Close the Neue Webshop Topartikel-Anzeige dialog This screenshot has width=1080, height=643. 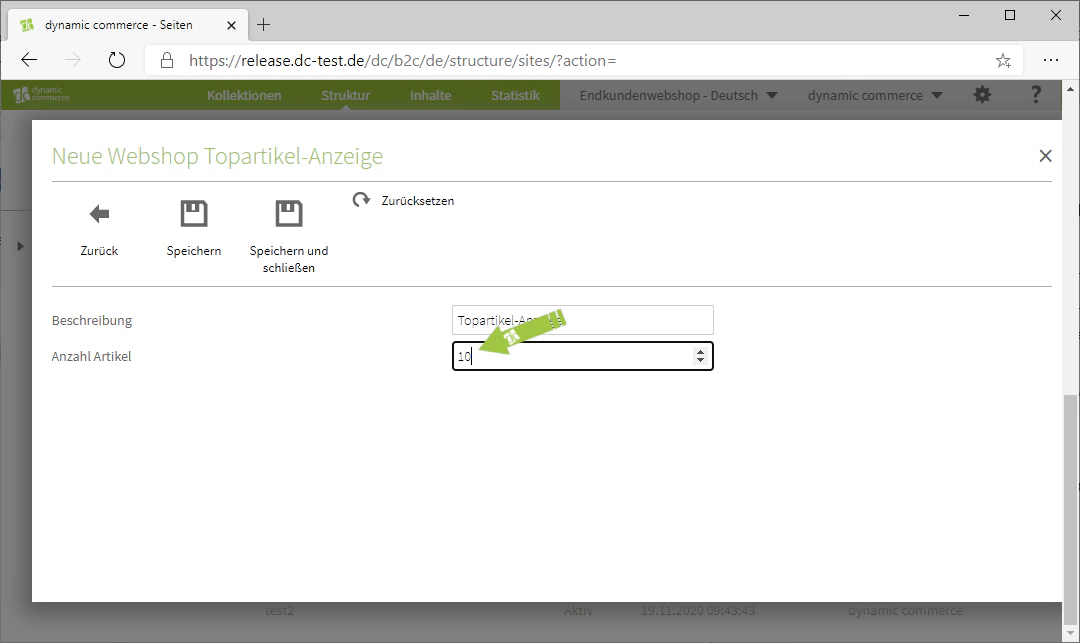(1045, 156)
